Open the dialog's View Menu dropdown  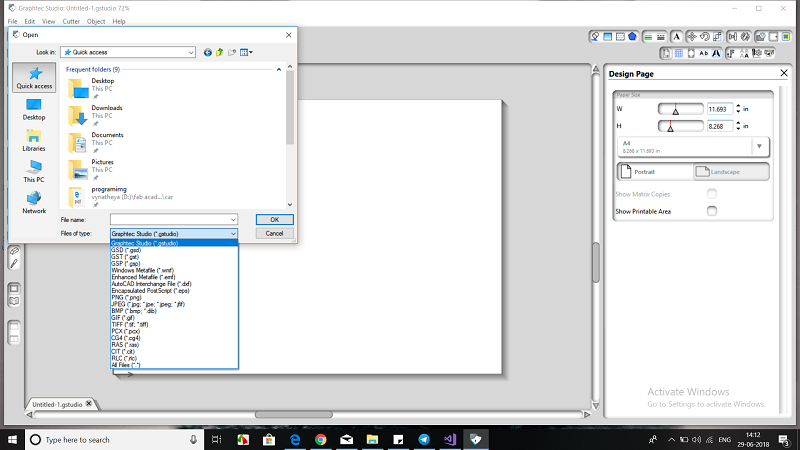coord(246,52)
